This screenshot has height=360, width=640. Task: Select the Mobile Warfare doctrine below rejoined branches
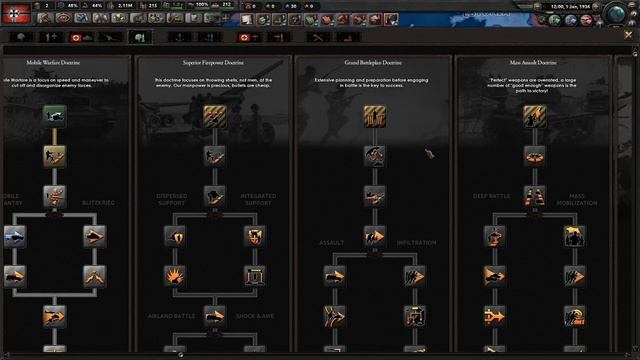(54, 316)
